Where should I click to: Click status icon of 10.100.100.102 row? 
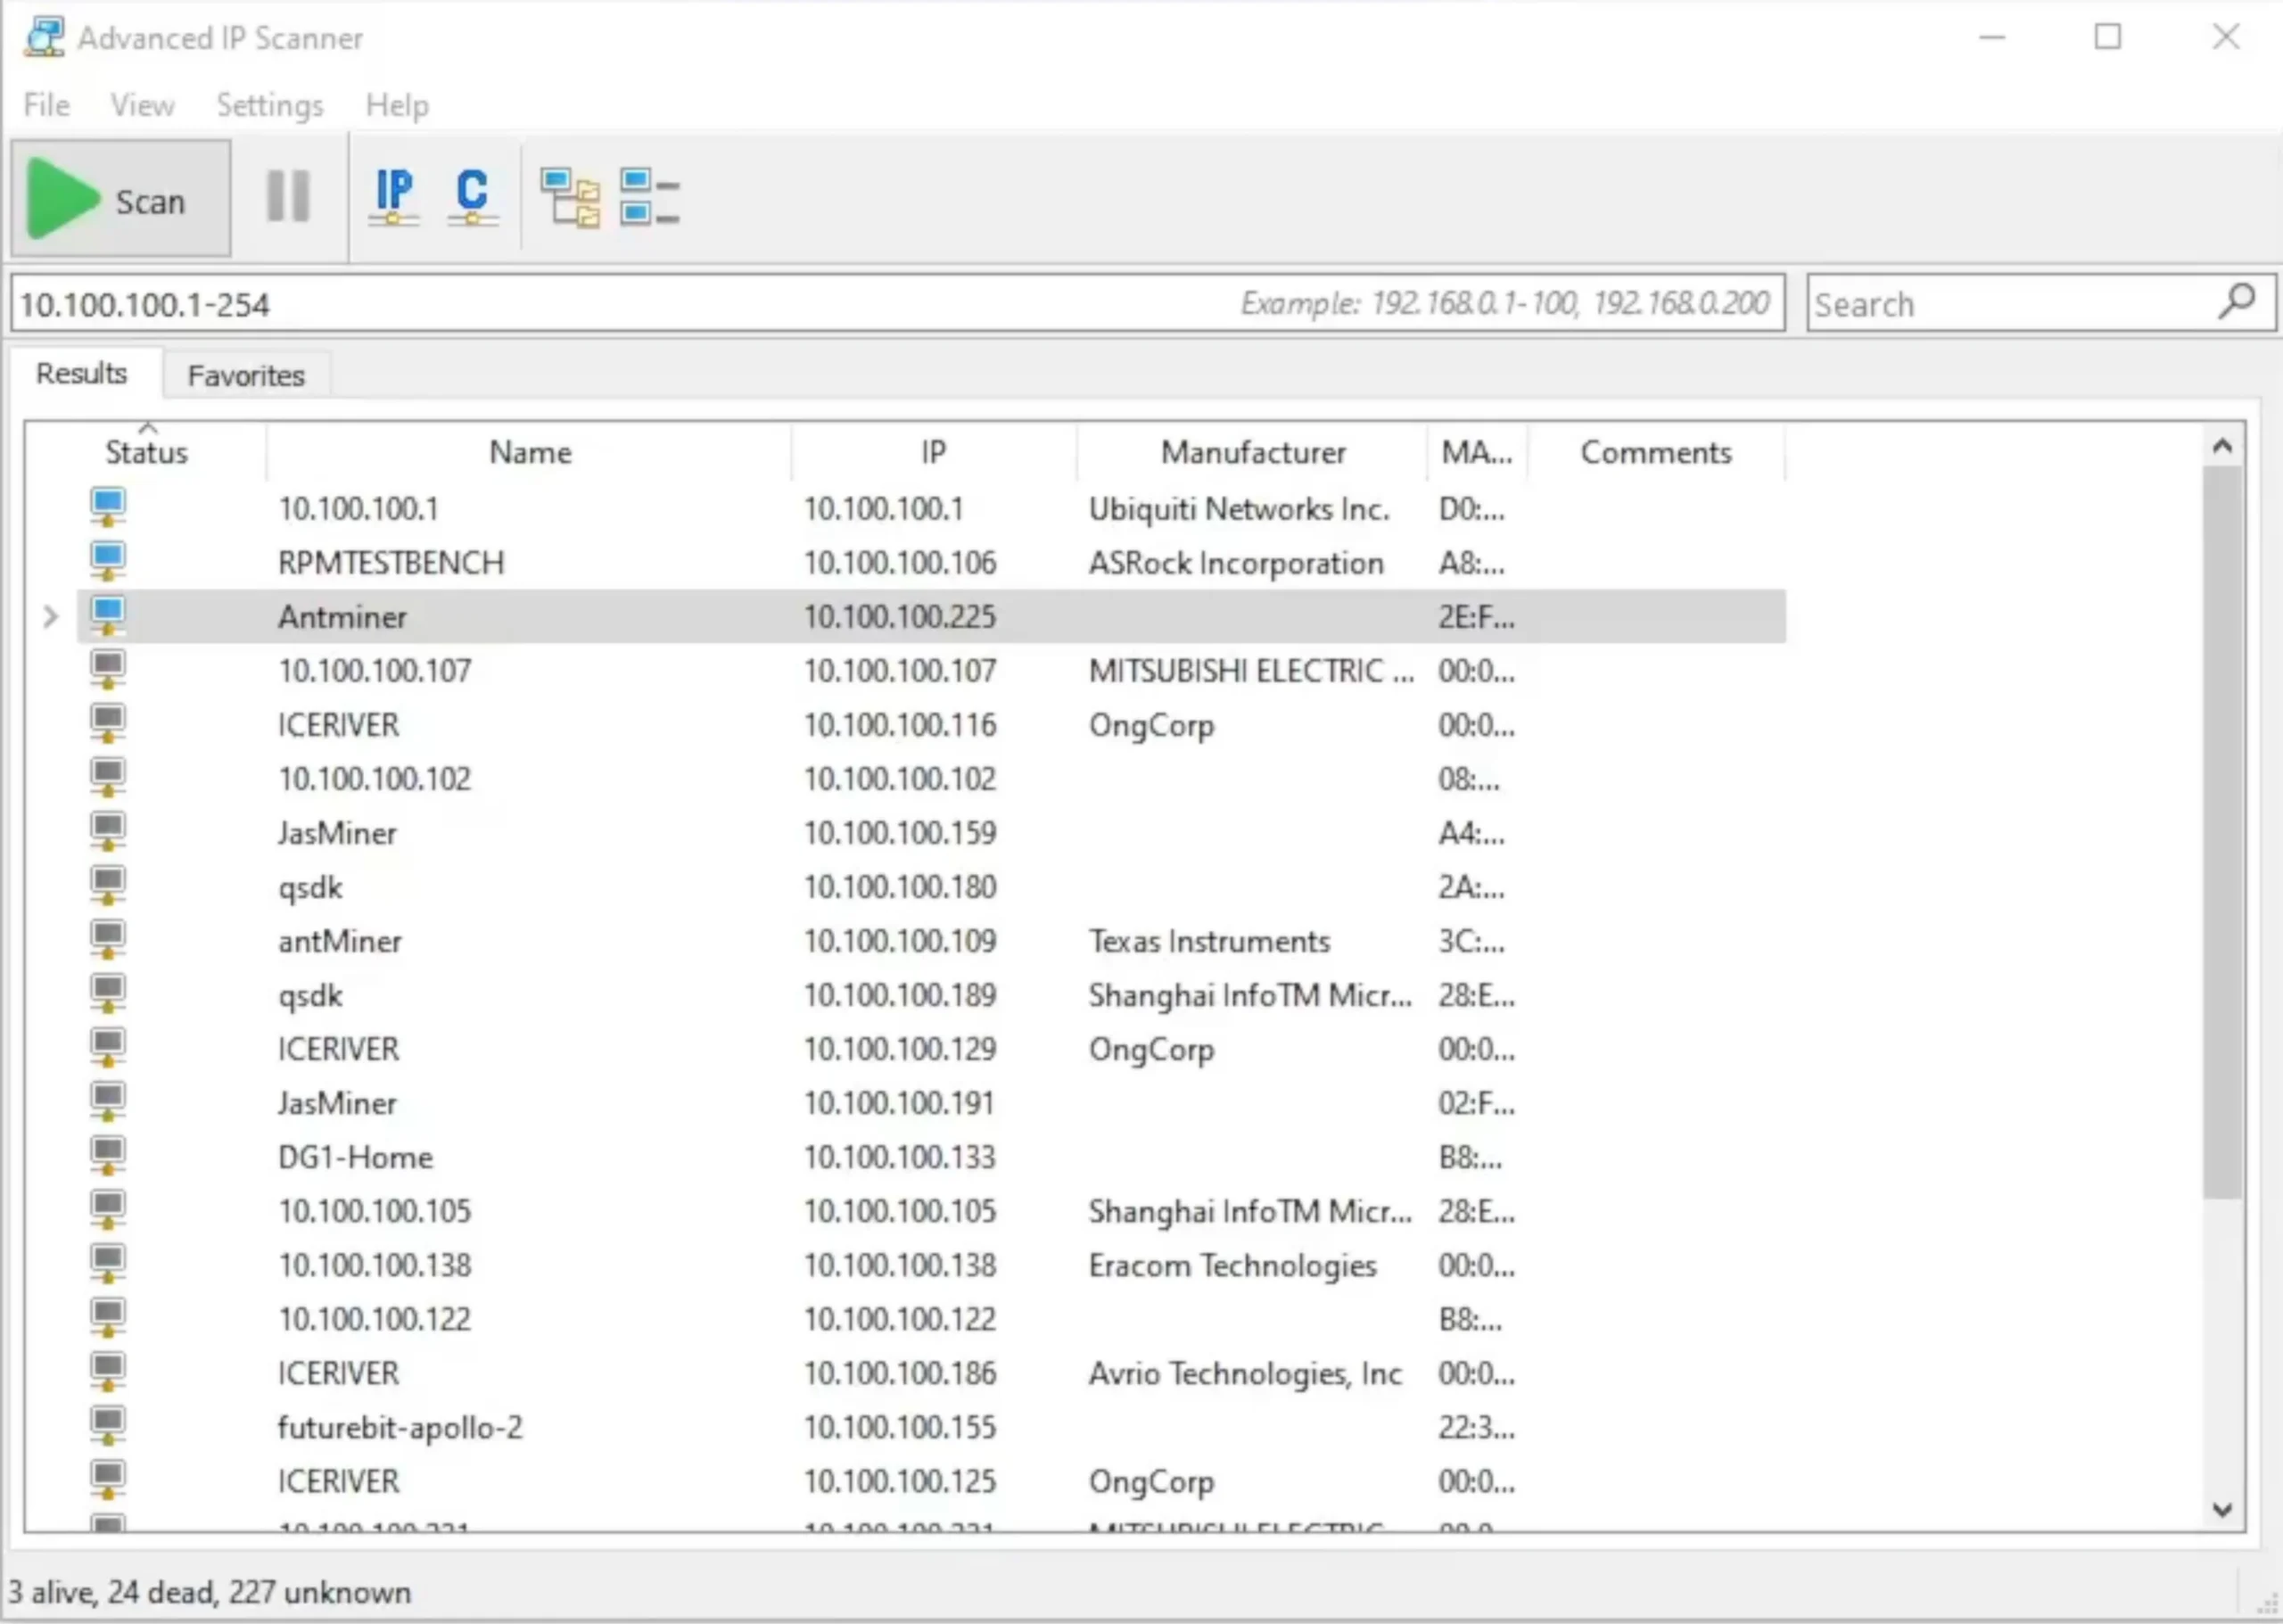pyautogui.click(x=108, y=777)
